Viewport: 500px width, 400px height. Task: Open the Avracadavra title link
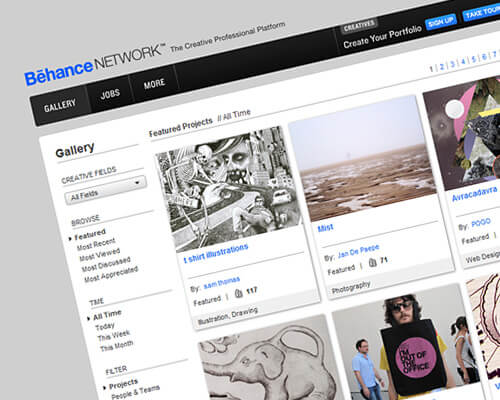475,194
